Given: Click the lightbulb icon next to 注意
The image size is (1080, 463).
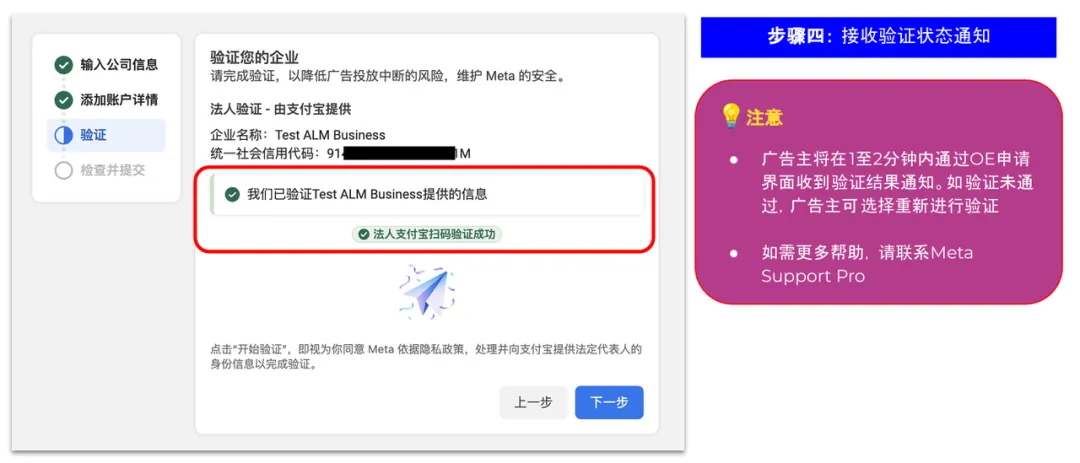Looking at the screenshot, I should click(729, 116).
